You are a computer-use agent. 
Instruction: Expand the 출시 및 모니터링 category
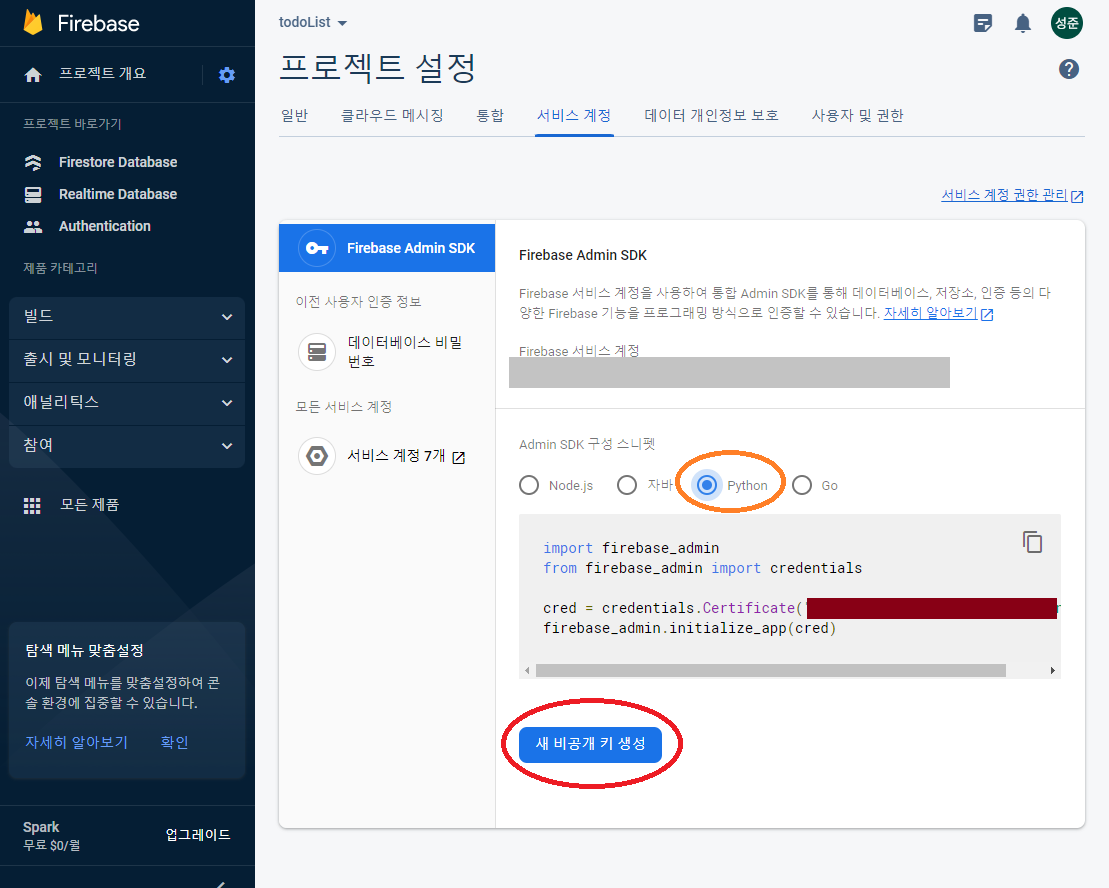(127, 360)
